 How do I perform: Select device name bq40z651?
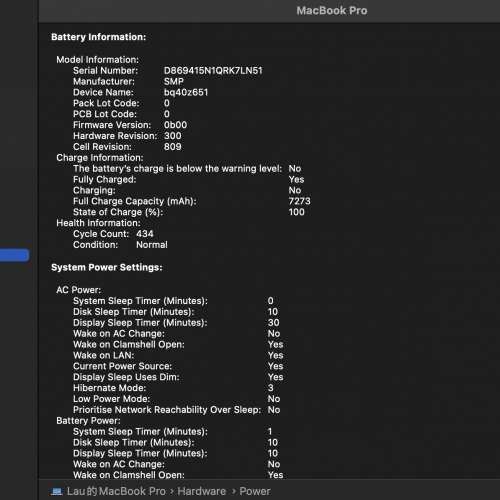tap(186, 92)
